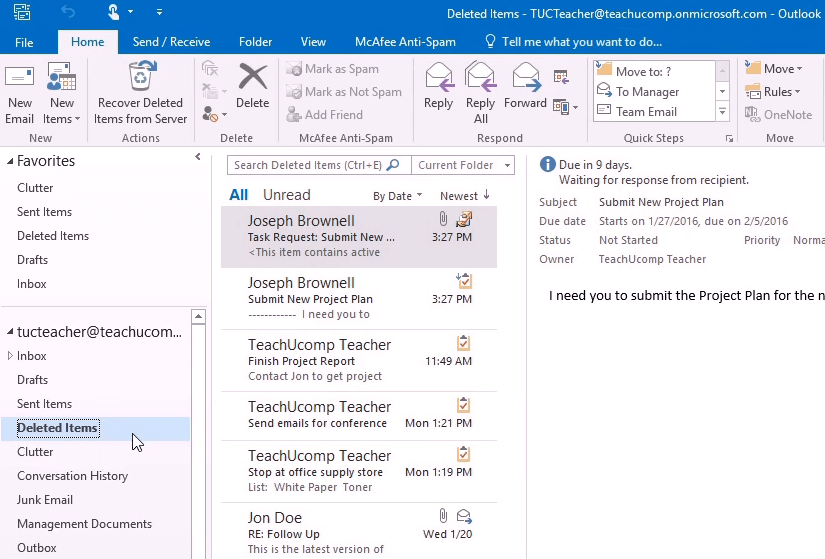Screen dimensions: 825x559
Task: Click the Ignore conversation icon
Action: point(210,68)
